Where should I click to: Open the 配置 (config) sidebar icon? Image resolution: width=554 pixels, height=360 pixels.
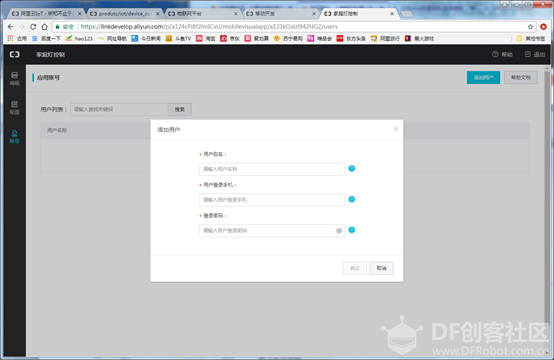(14, 107)
